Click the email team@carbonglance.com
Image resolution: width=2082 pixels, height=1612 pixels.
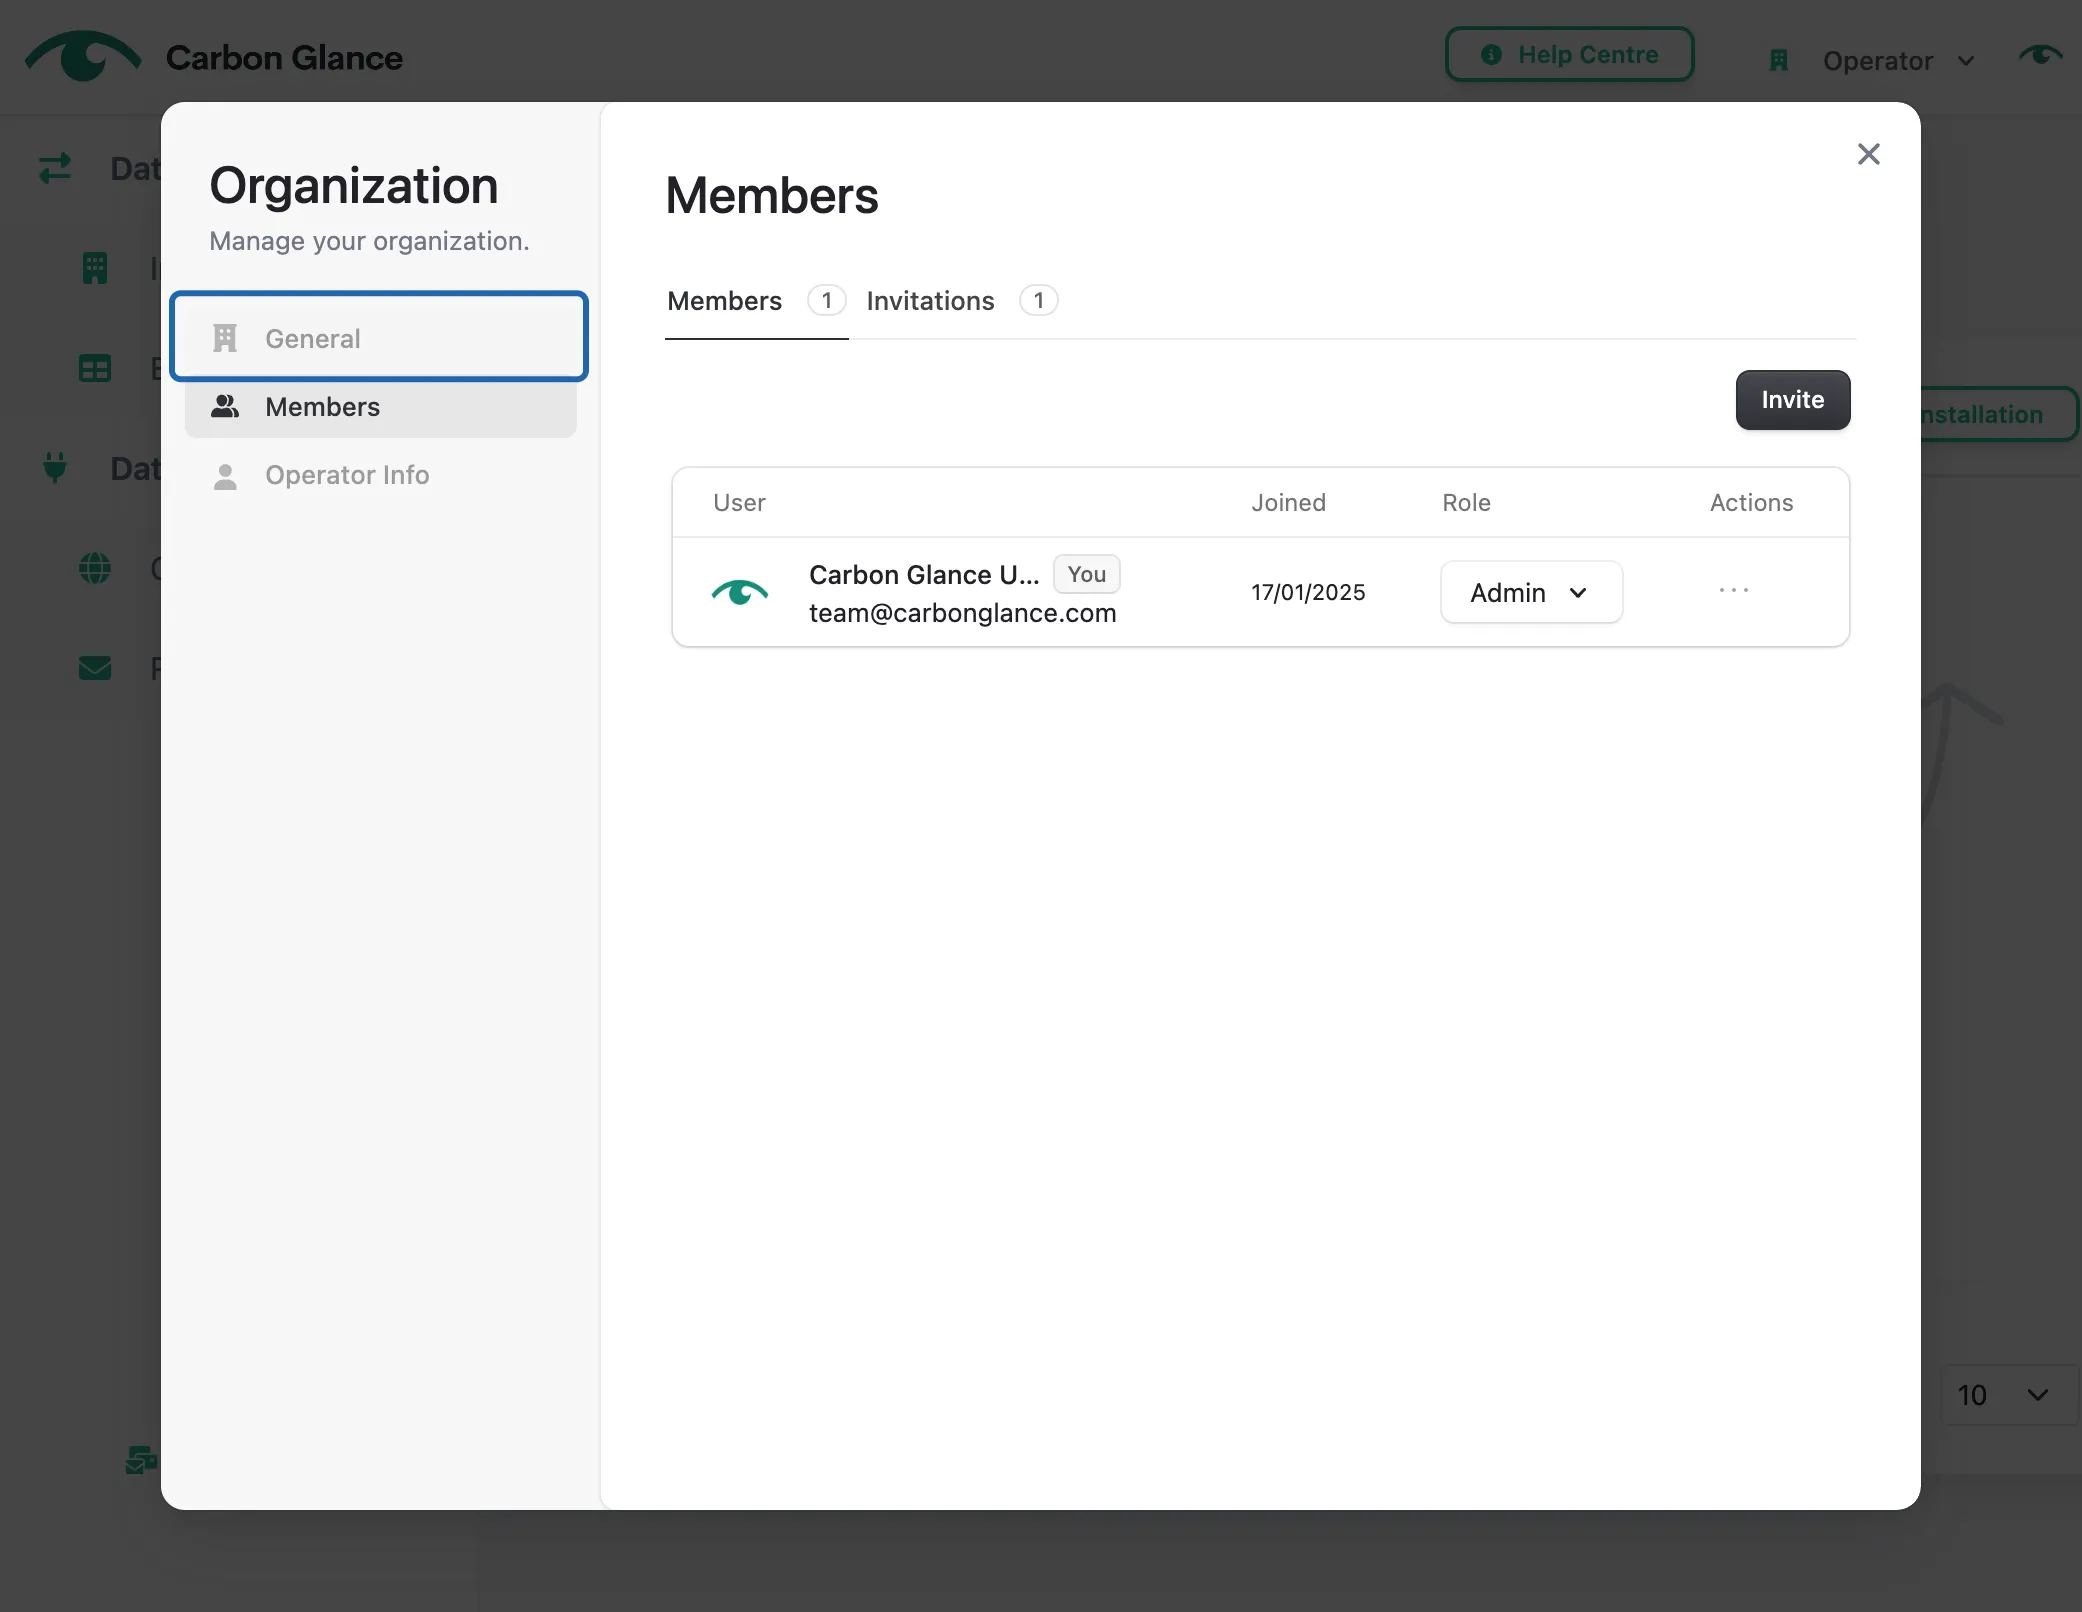(962, 613)
